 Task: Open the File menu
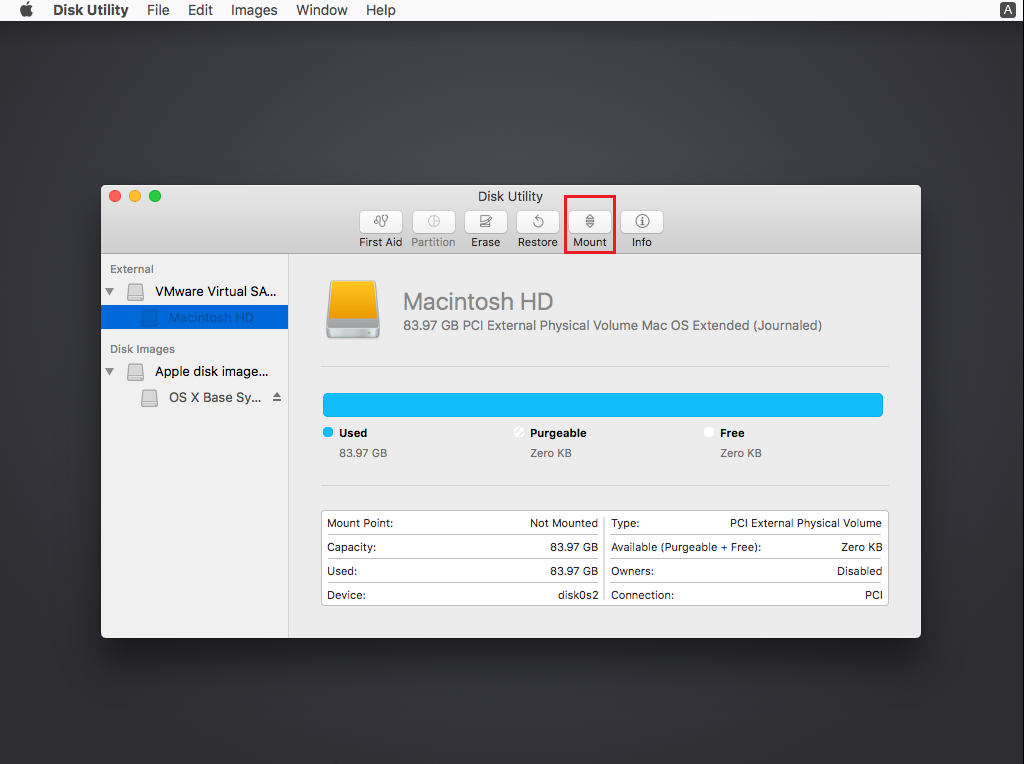tap(158, 10)
